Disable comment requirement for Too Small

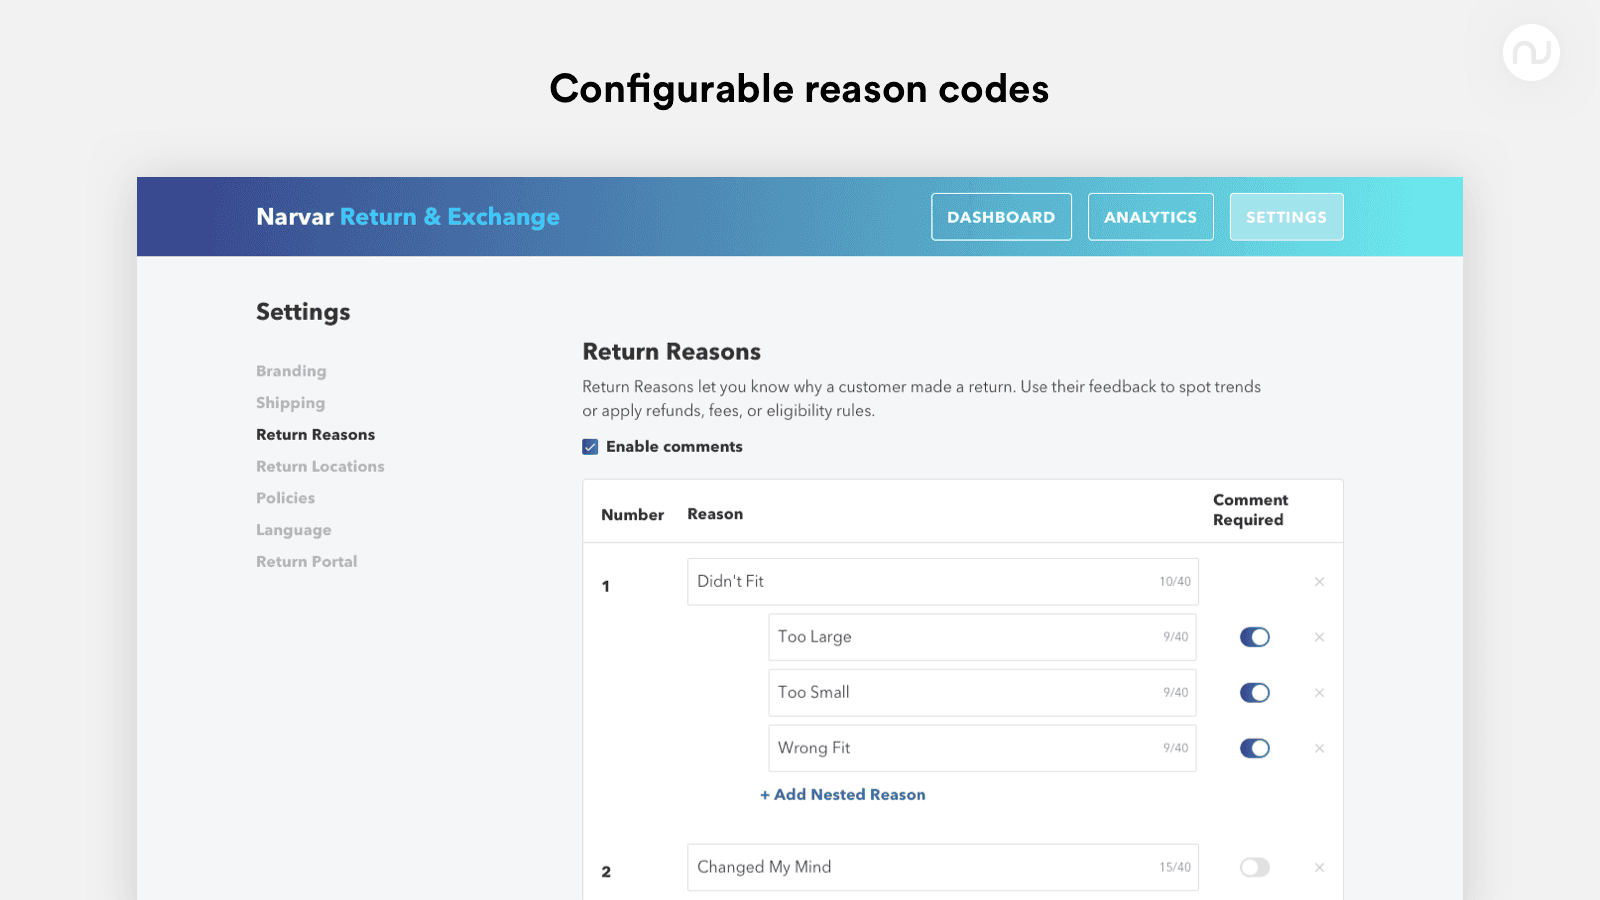pyautogui.click(x=1255, y=692)
